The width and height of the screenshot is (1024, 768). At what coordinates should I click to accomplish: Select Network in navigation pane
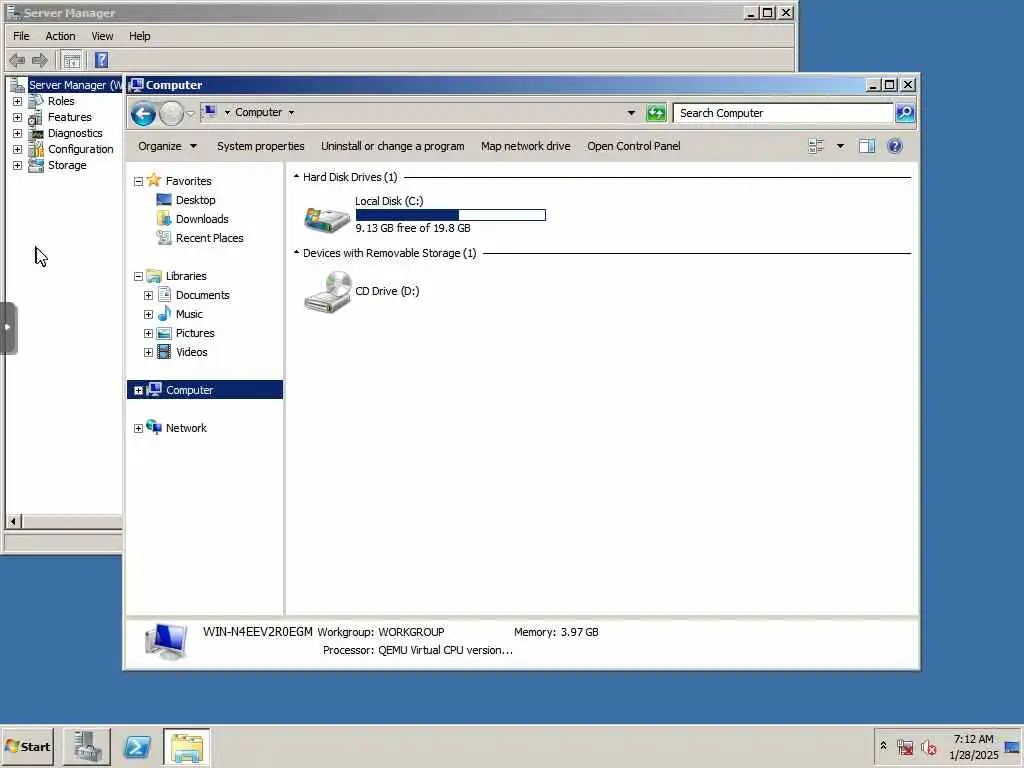pyautogui.click(x=185, y=428)
